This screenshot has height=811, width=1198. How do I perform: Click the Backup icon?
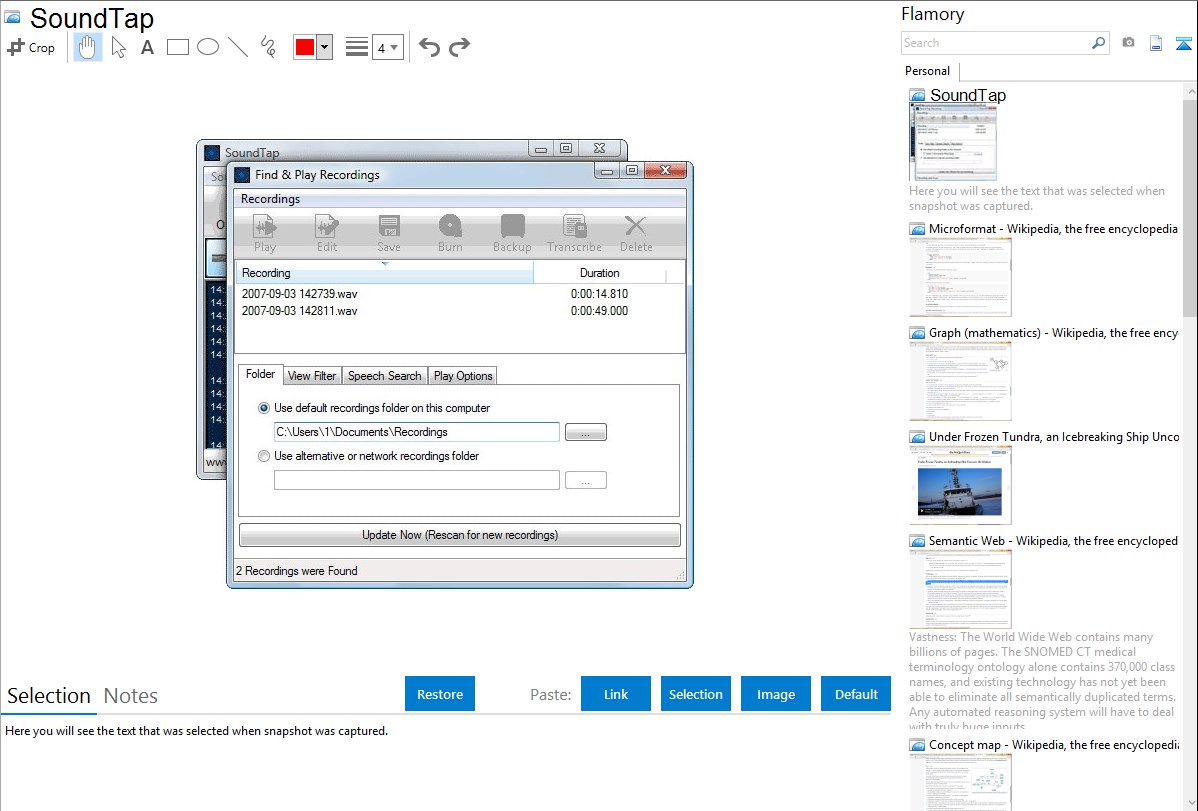click(512, 233)
